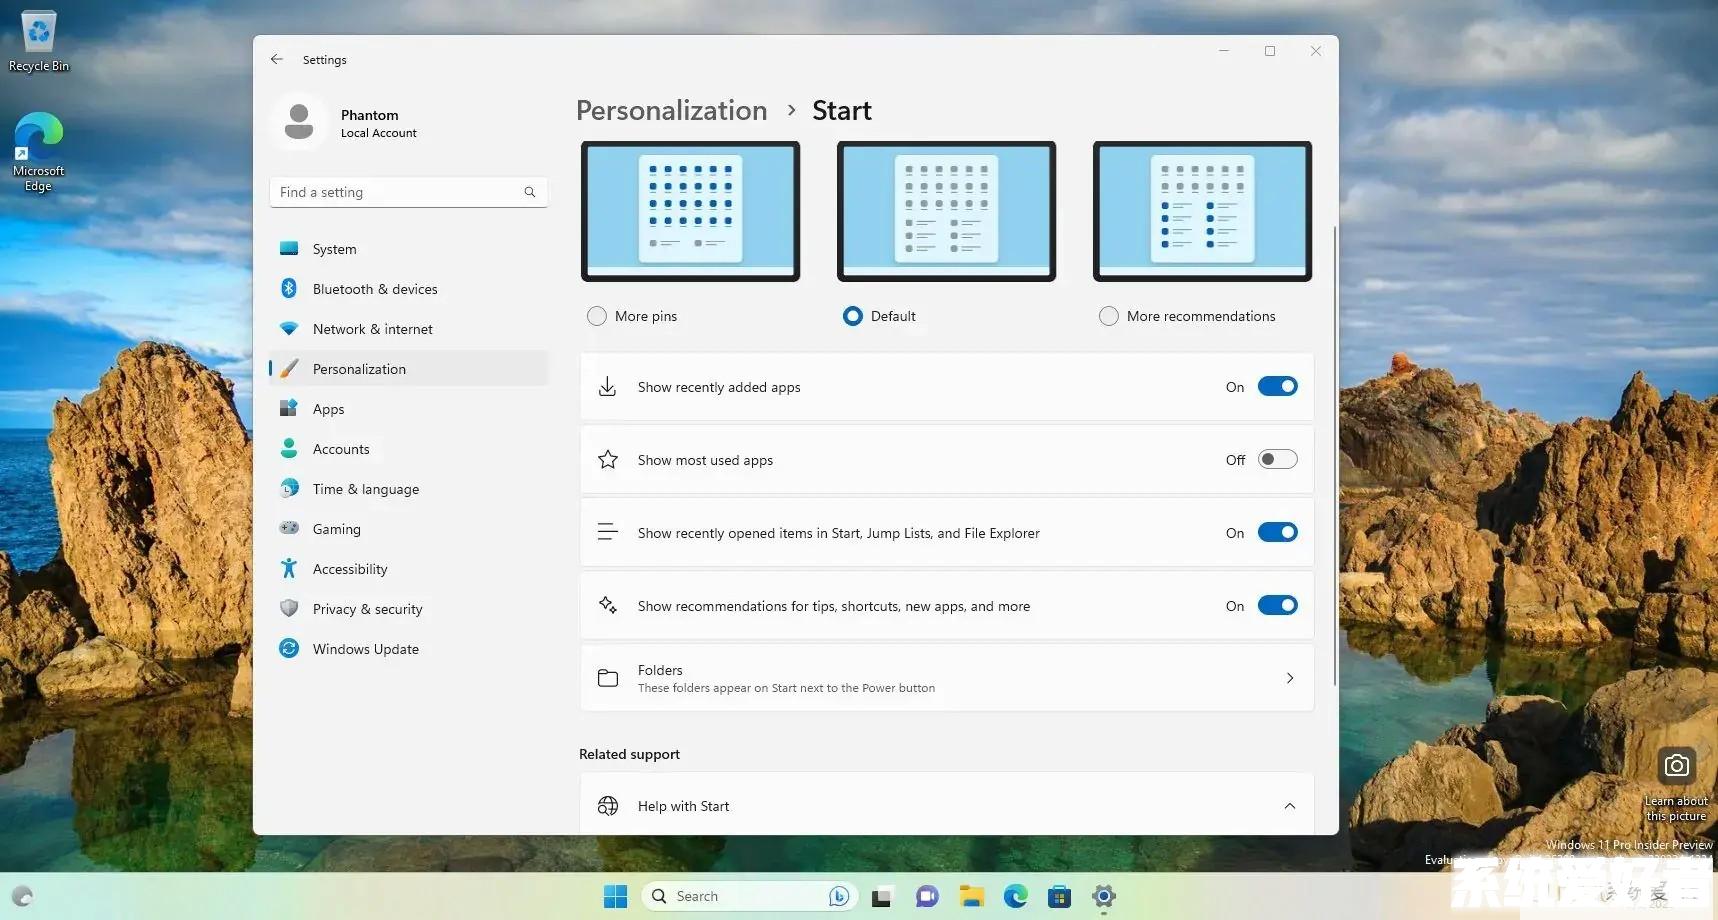Click the Windows Start button
Screen dimensions: 1718x920
coord(615,897)
